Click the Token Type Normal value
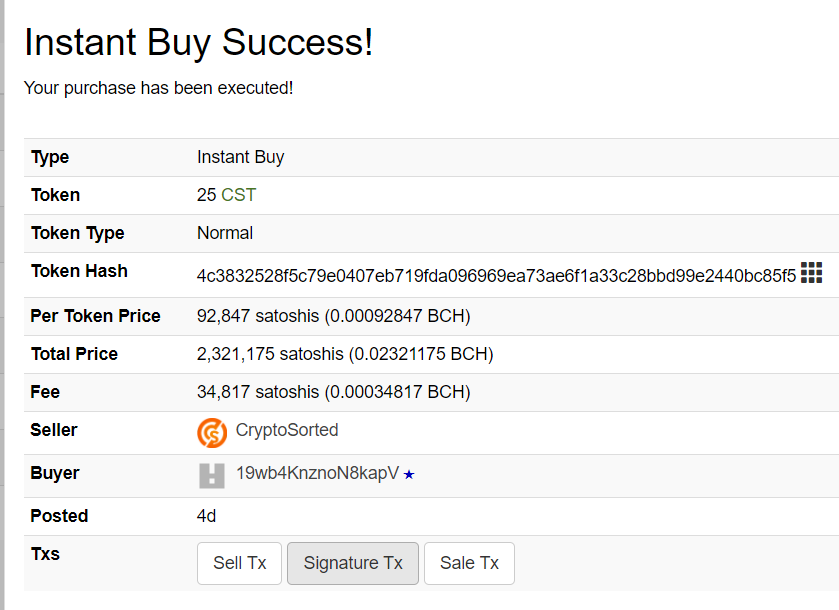 225,233
